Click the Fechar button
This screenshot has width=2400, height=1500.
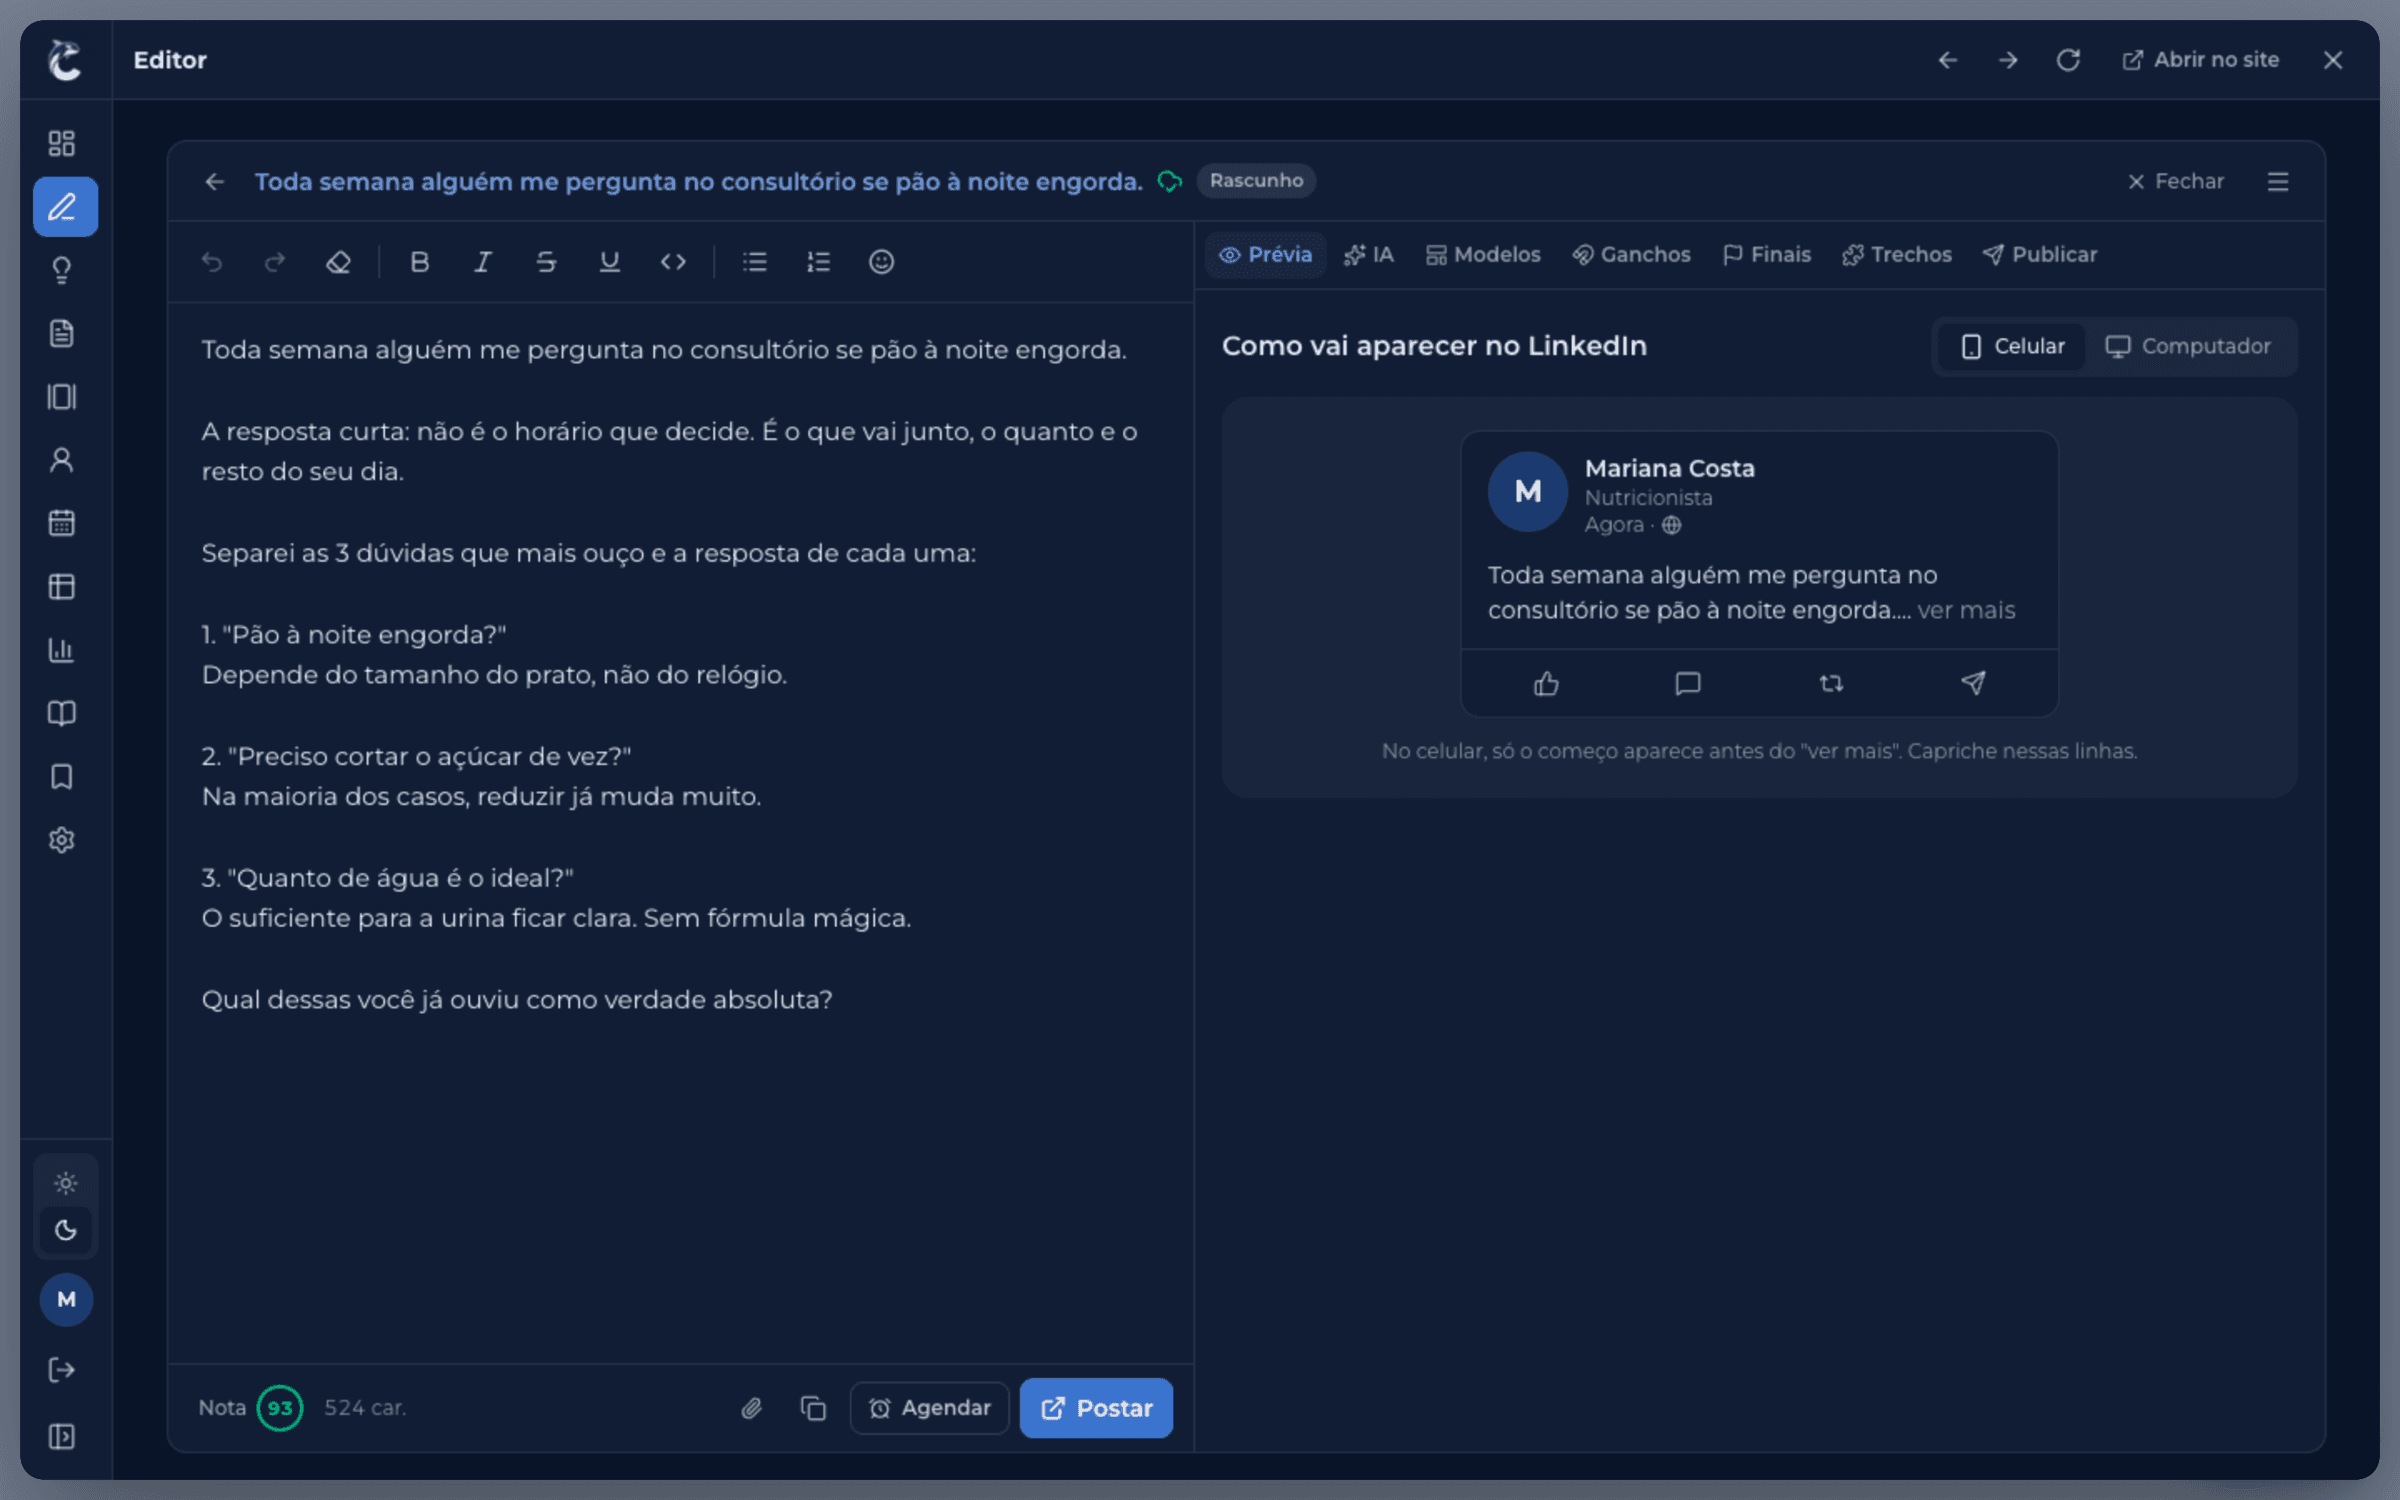(x=2175, y=181)
